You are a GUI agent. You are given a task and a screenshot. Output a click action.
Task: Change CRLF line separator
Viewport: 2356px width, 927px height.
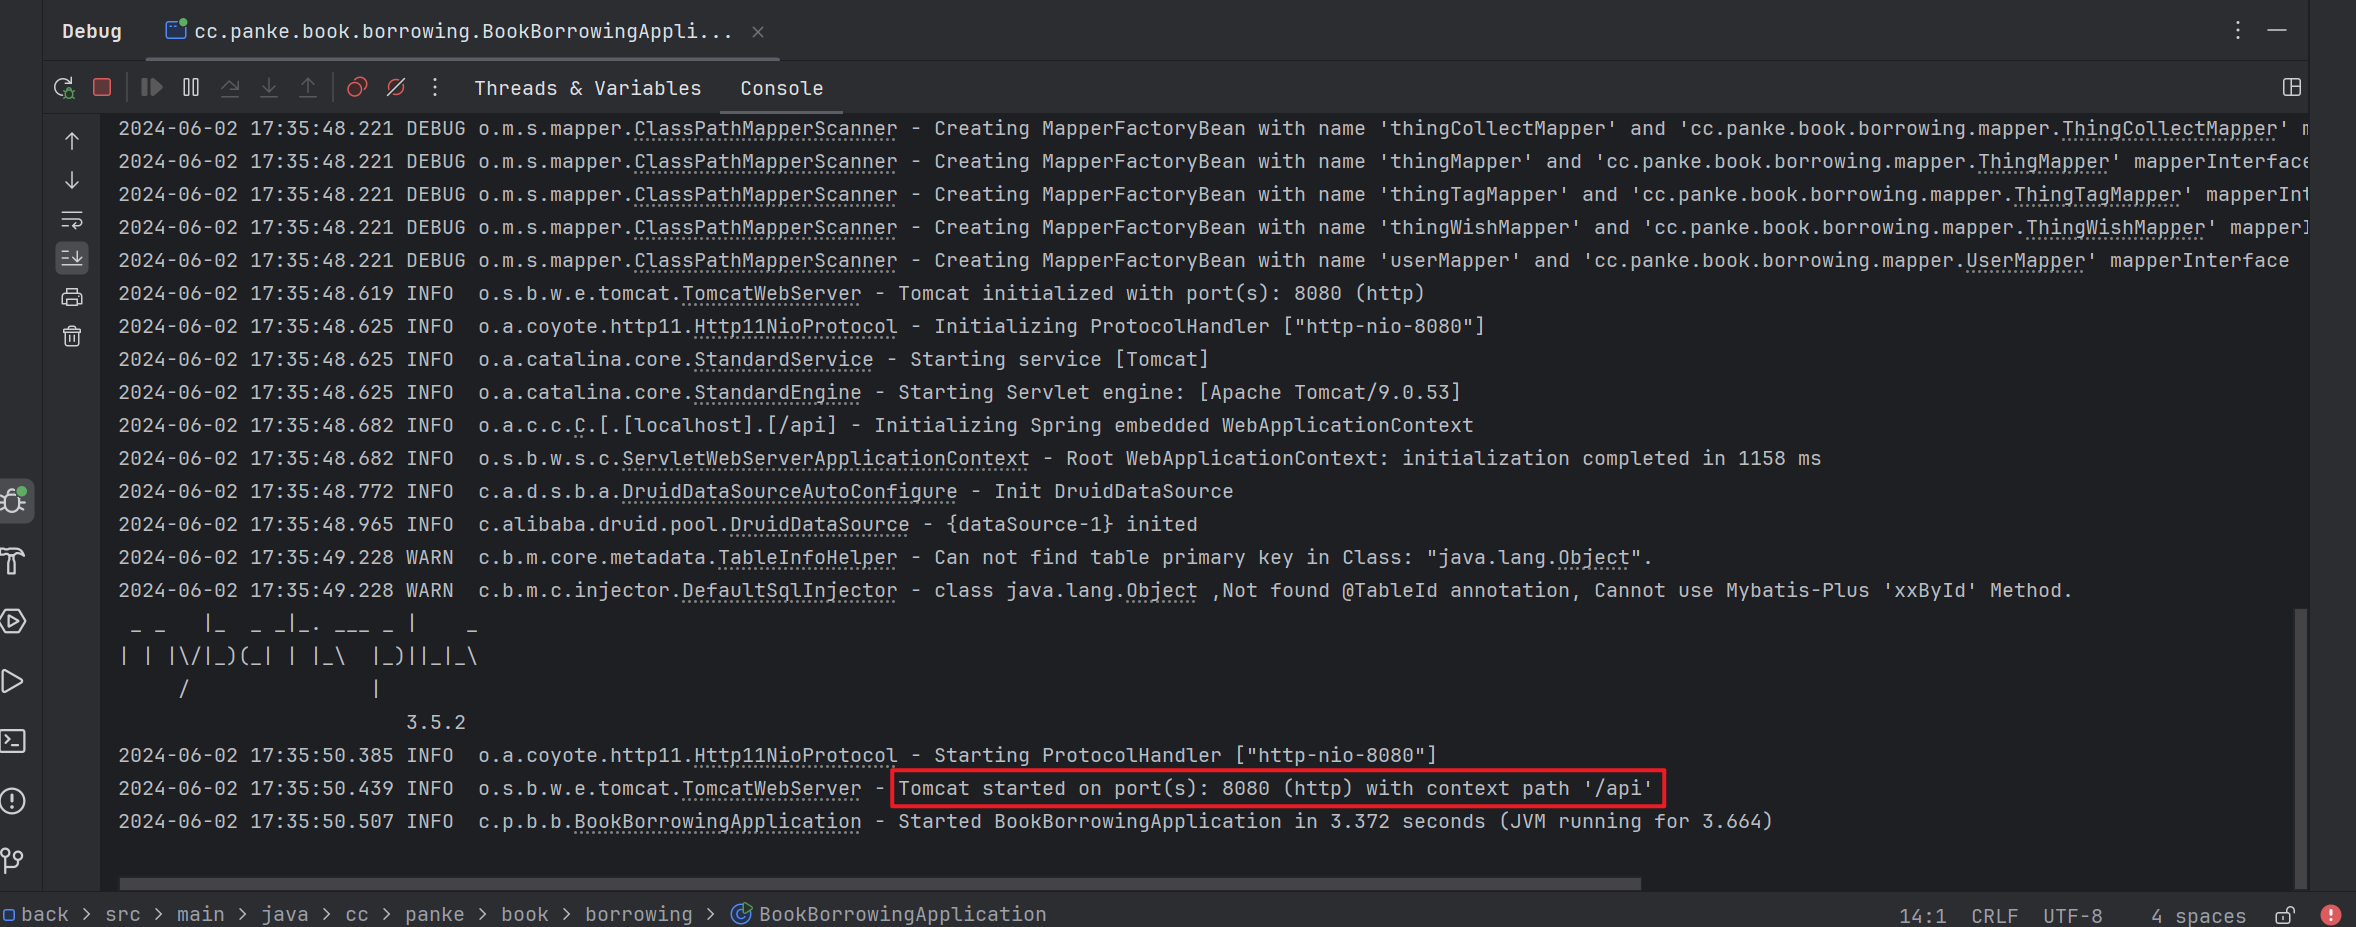click(1994, 916)
